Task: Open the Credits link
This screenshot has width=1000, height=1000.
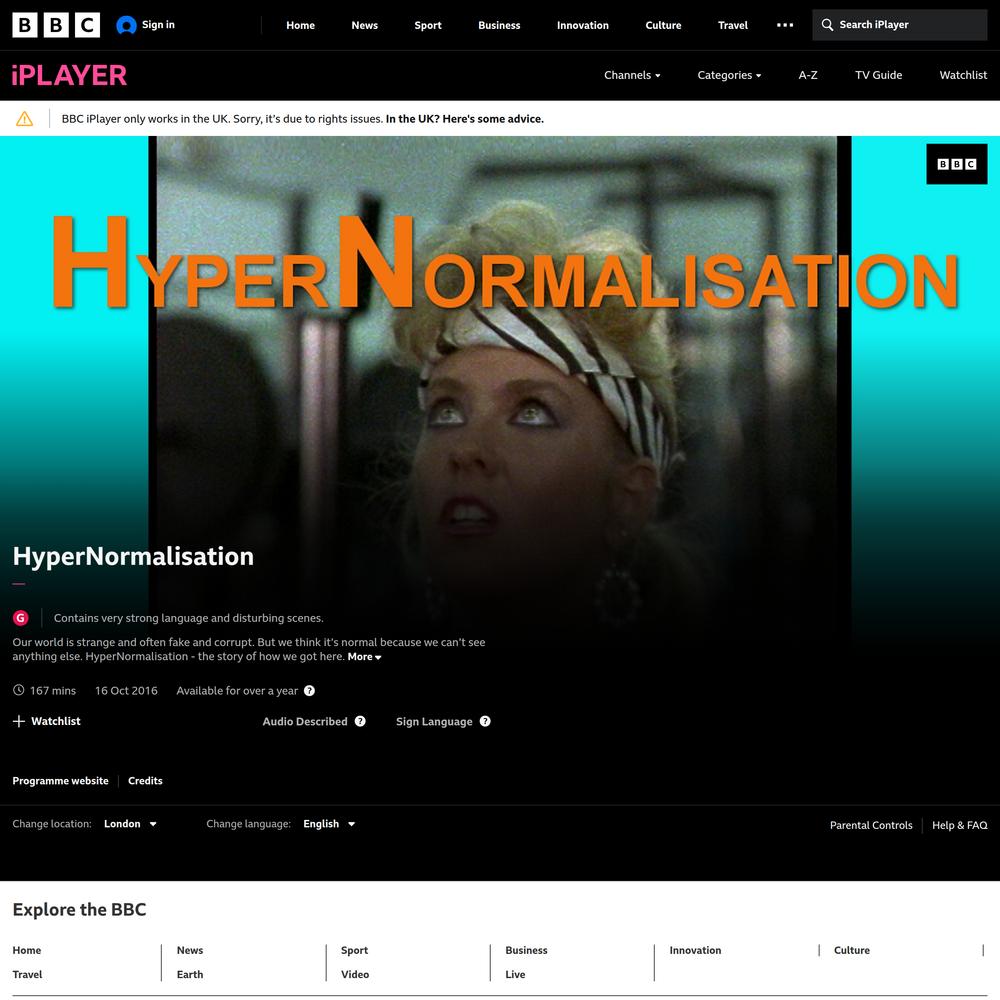Action: coord(145,781)
